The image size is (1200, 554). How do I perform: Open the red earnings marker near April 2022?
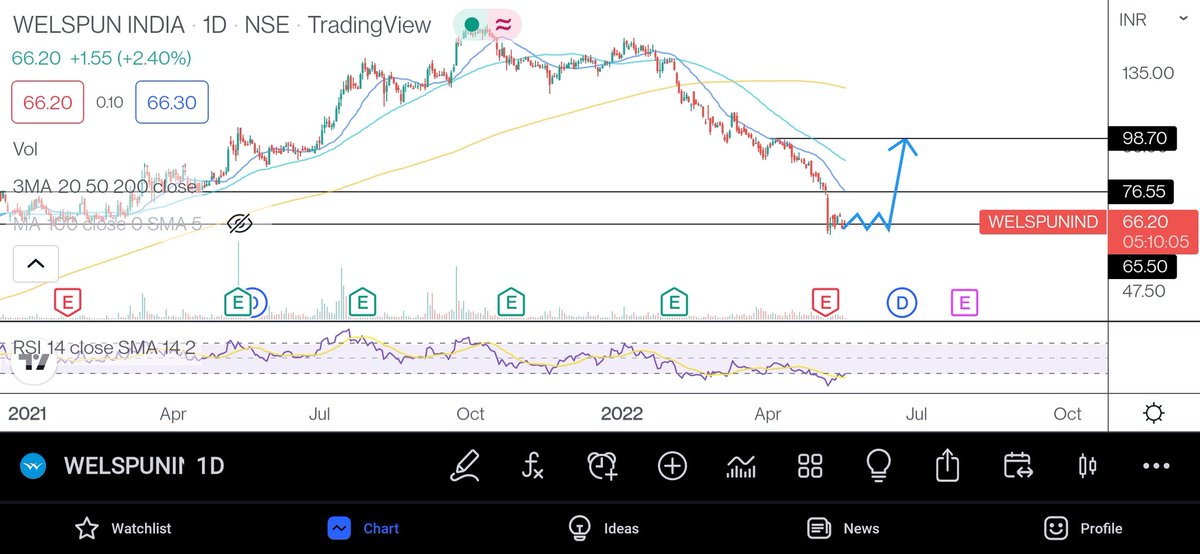pyautogui.click(x=825, y=301)
